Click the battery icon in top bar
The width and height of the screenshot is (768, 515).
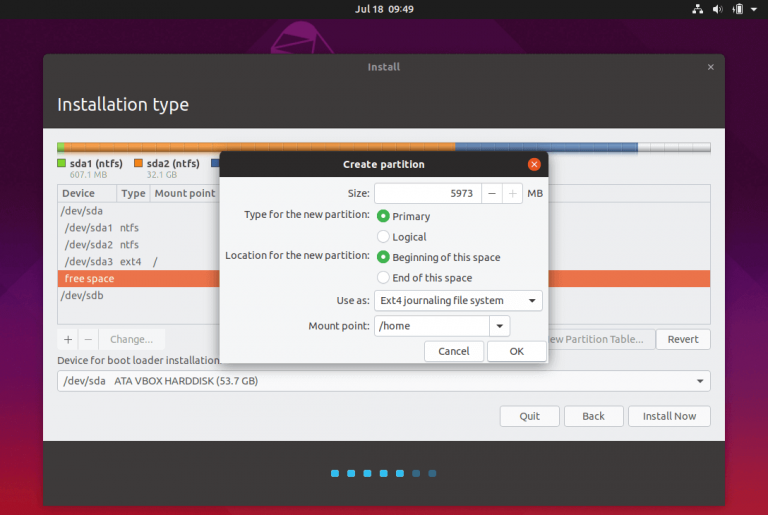738,9
